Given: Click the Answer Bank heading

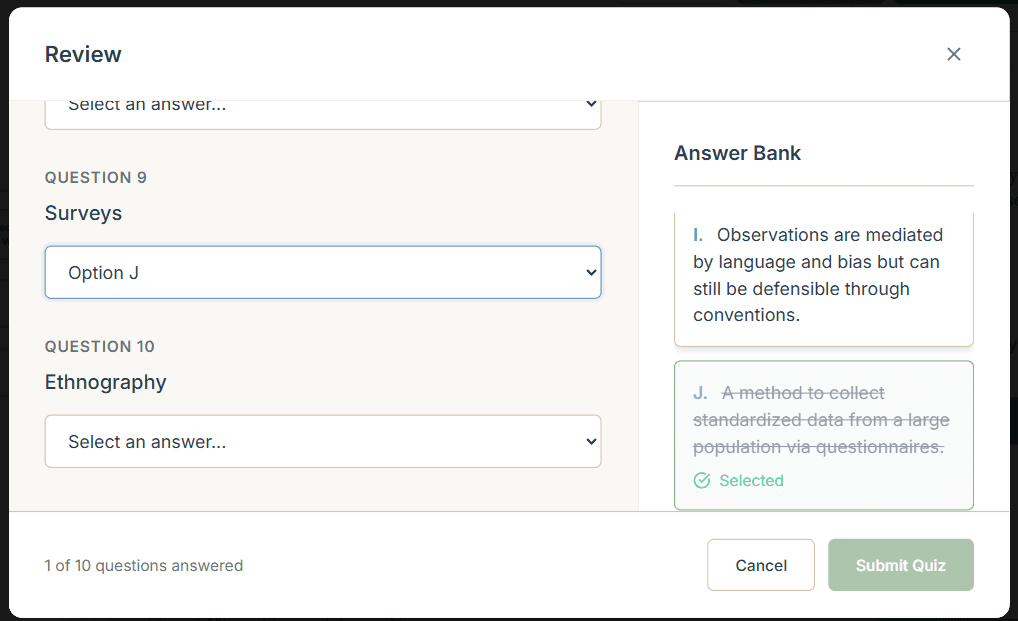Looking at the screenshot, I should point(737,153).
